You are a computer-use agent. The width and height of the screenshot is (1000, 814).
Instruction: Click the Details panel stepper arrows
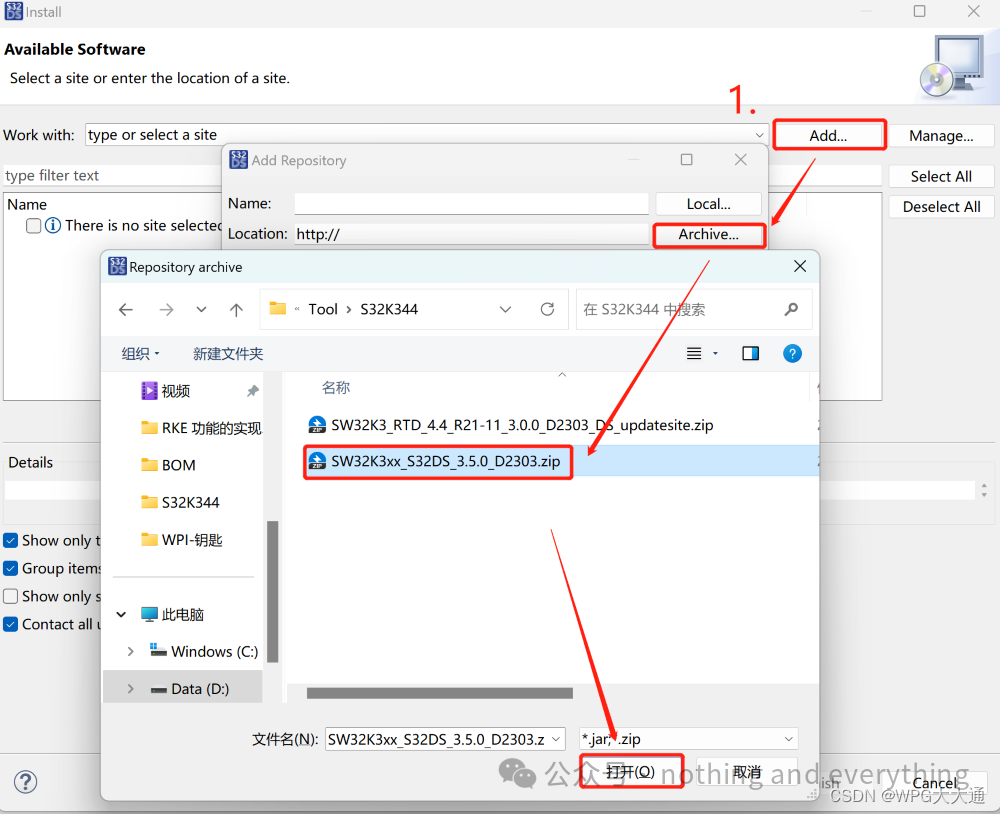(x=984, y=490)
